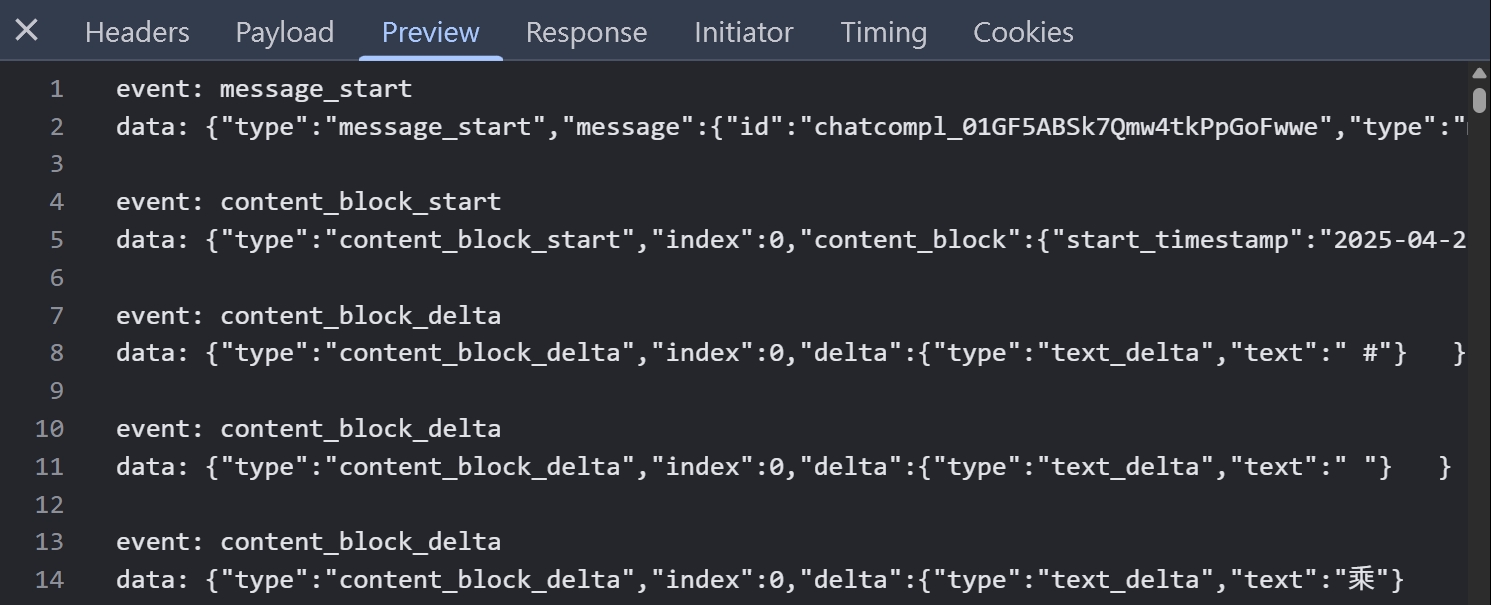
Task: Switch to the Initiator tab
Action: point(744,32)
